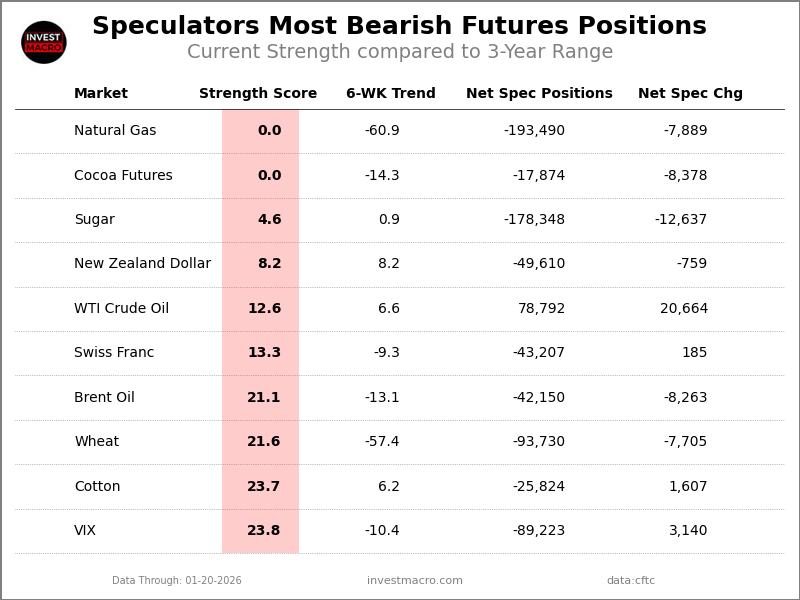Click the VIX market entry
Viewport: 800px width, 600px height.
coord(85,531)
